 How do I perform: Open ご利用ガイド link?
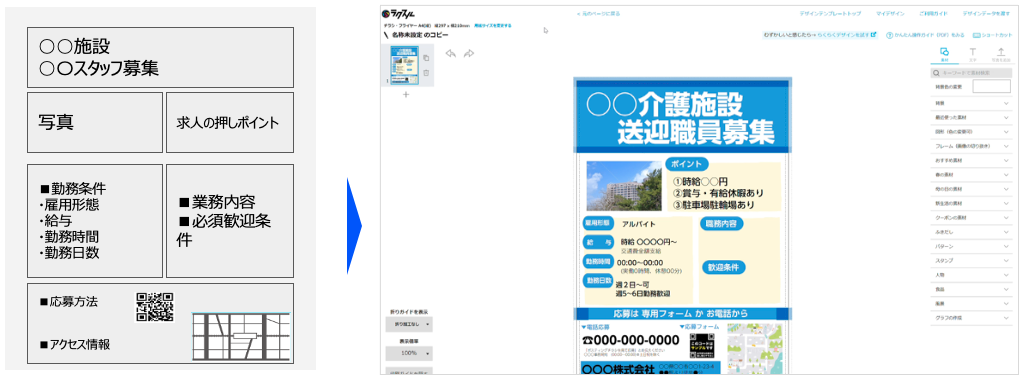934,13
